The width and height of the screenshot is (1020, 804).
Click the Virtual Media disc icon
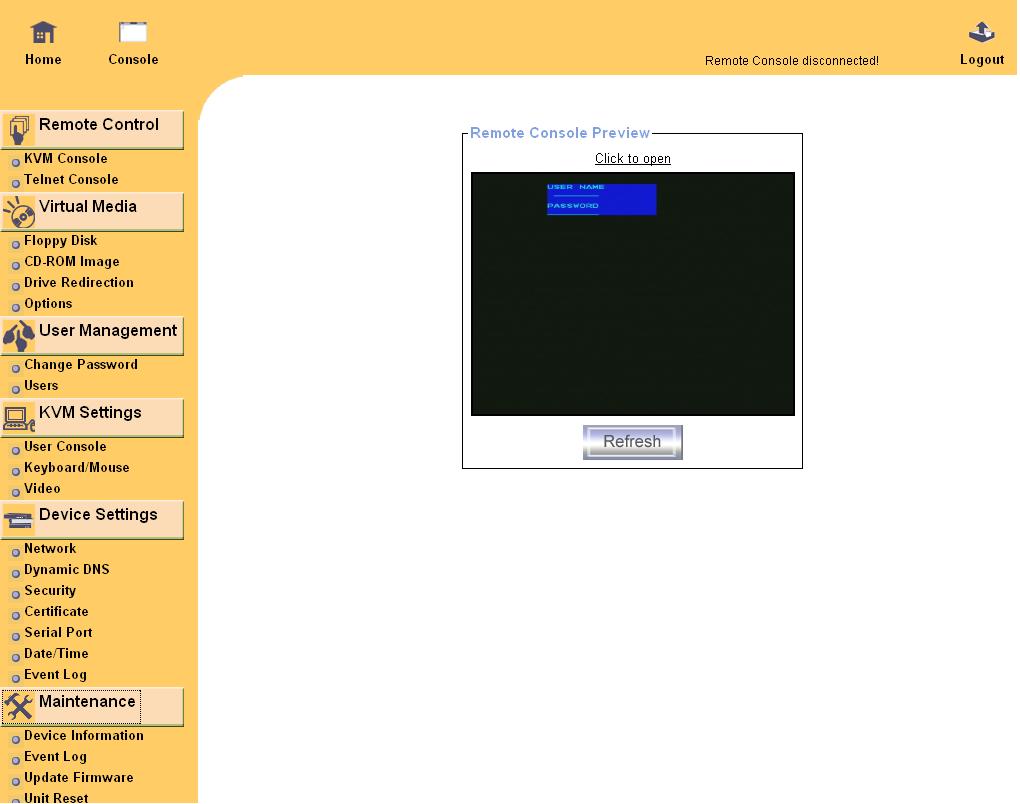[x=19, y=212]
